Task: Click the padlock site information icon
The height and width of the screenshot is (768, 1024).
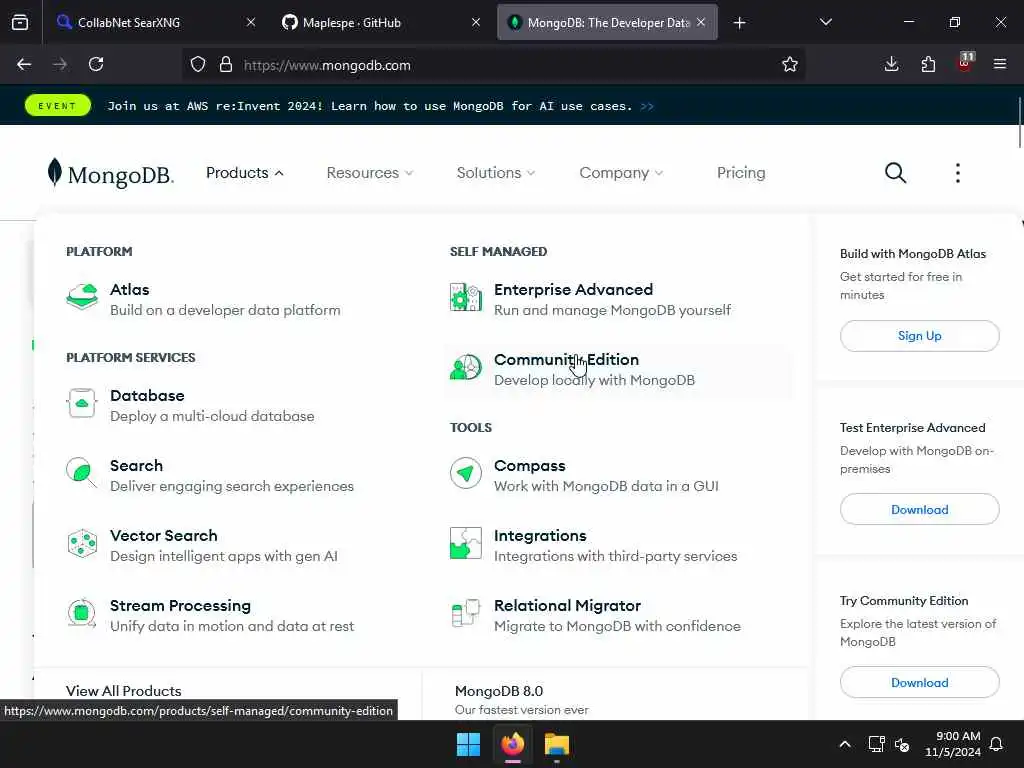Action: point(226,65)
